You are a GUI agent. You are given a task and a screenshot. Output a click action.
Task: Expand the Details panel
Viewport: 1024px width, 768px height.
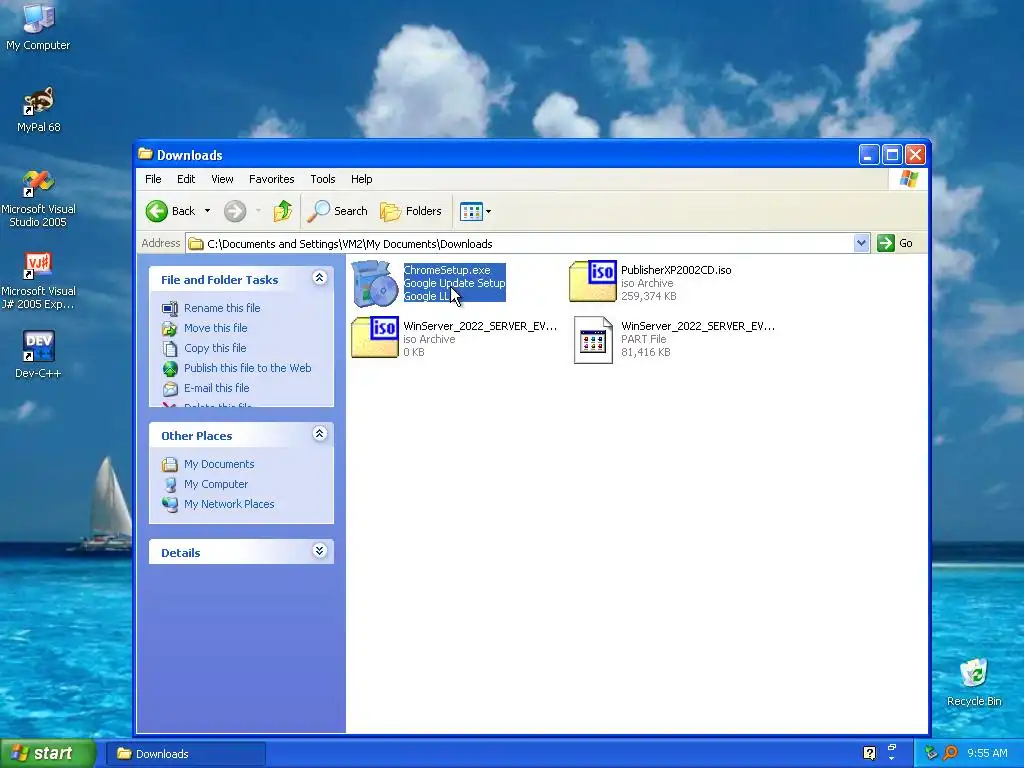tap(319, 551)
